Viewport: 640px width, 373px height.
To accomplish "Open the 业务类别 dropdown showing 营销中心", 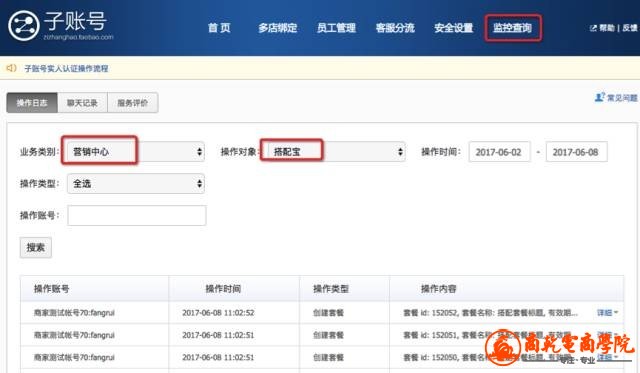I will (136, 152).
